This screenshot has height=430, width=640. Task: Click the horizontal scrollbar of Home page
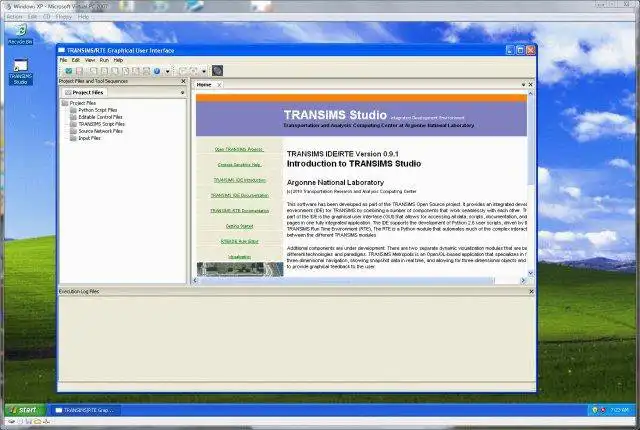[x=359, y=281]
